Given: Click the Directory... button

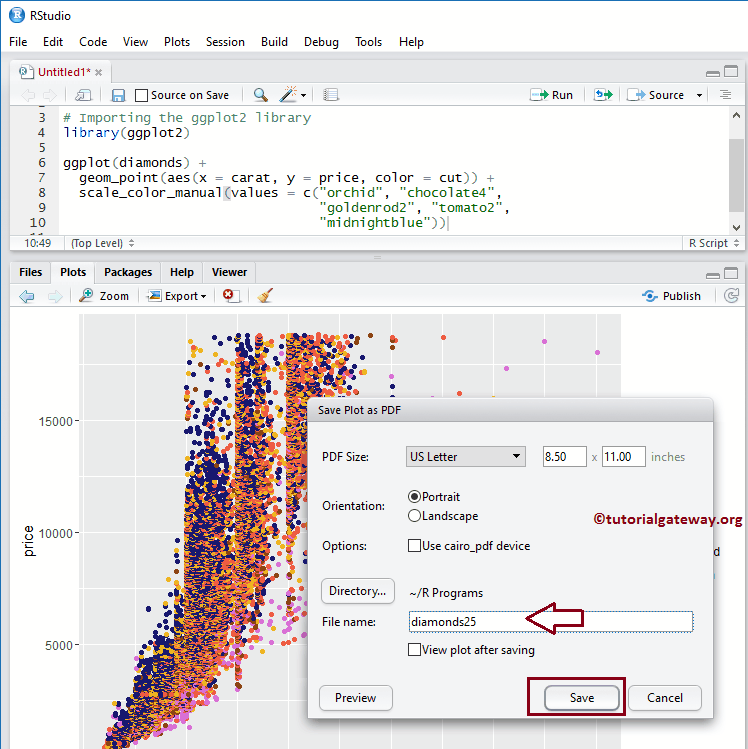Looking at the screenshot, I should click(x=357, y=591).
